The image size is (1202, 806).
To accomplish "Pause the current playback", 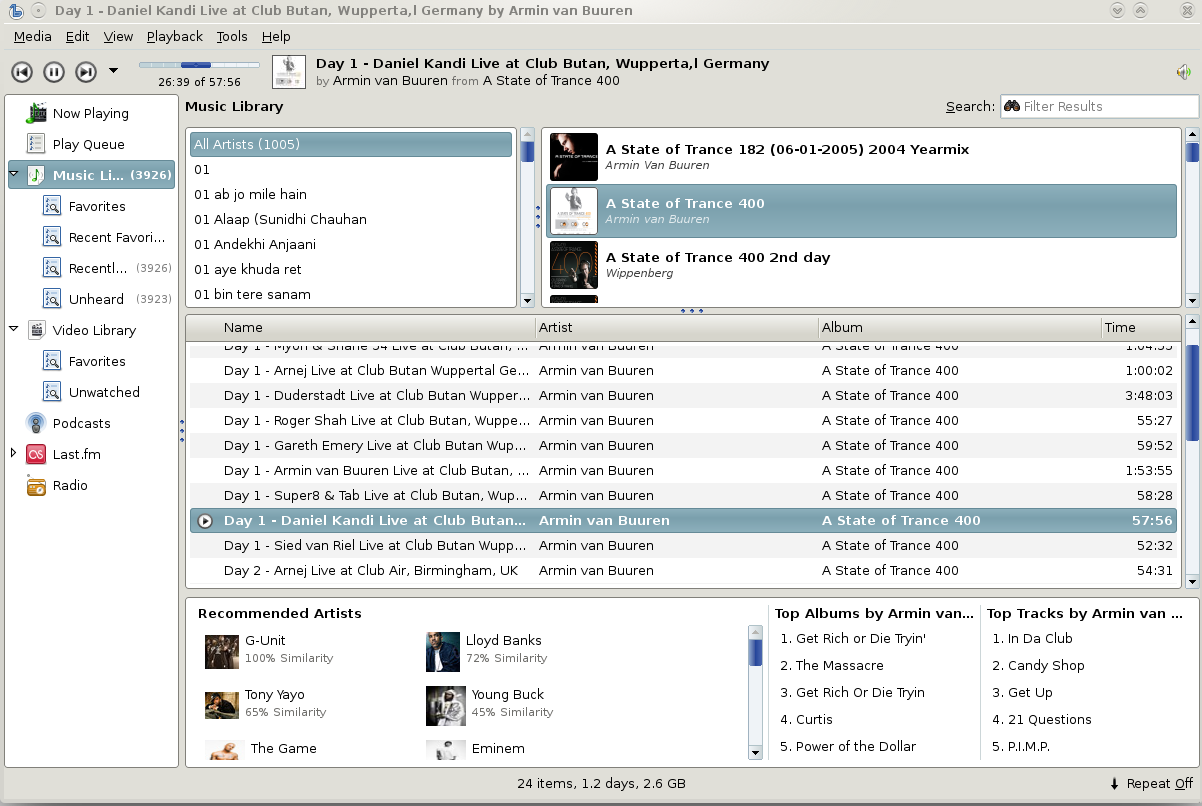I will click(54, 71).
